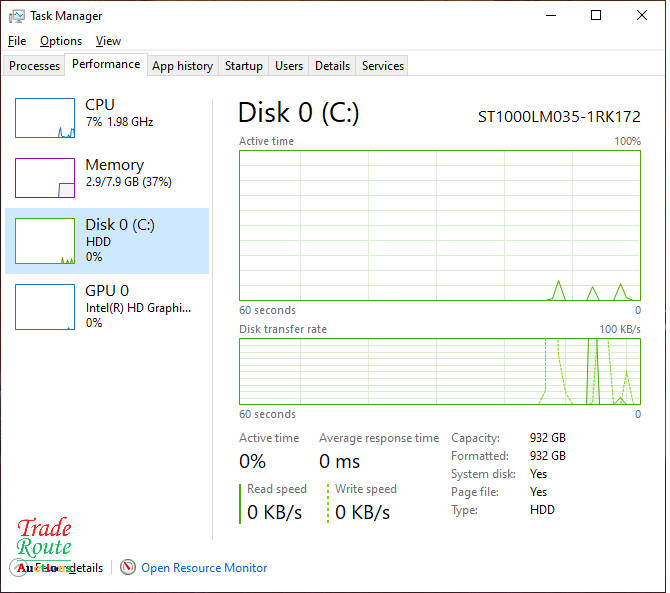Click the Active time disk graph
The image size is (670, 593).
439,225
